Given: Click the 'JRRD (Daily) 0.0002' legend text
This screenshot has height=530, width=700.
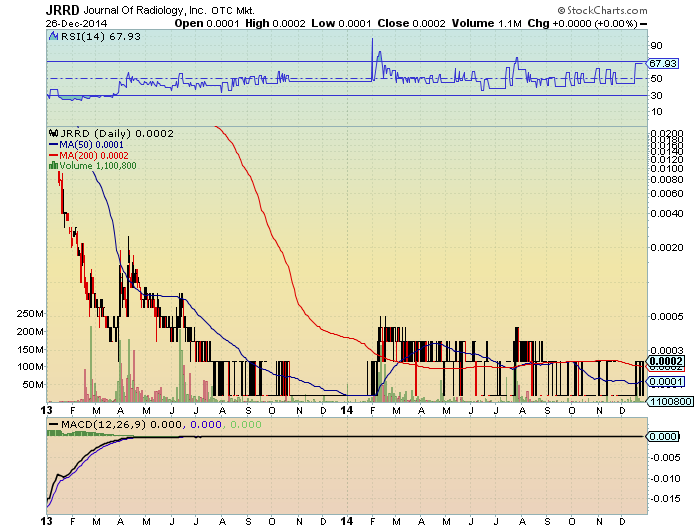Looking at the screenshot, I should [117, 133].
